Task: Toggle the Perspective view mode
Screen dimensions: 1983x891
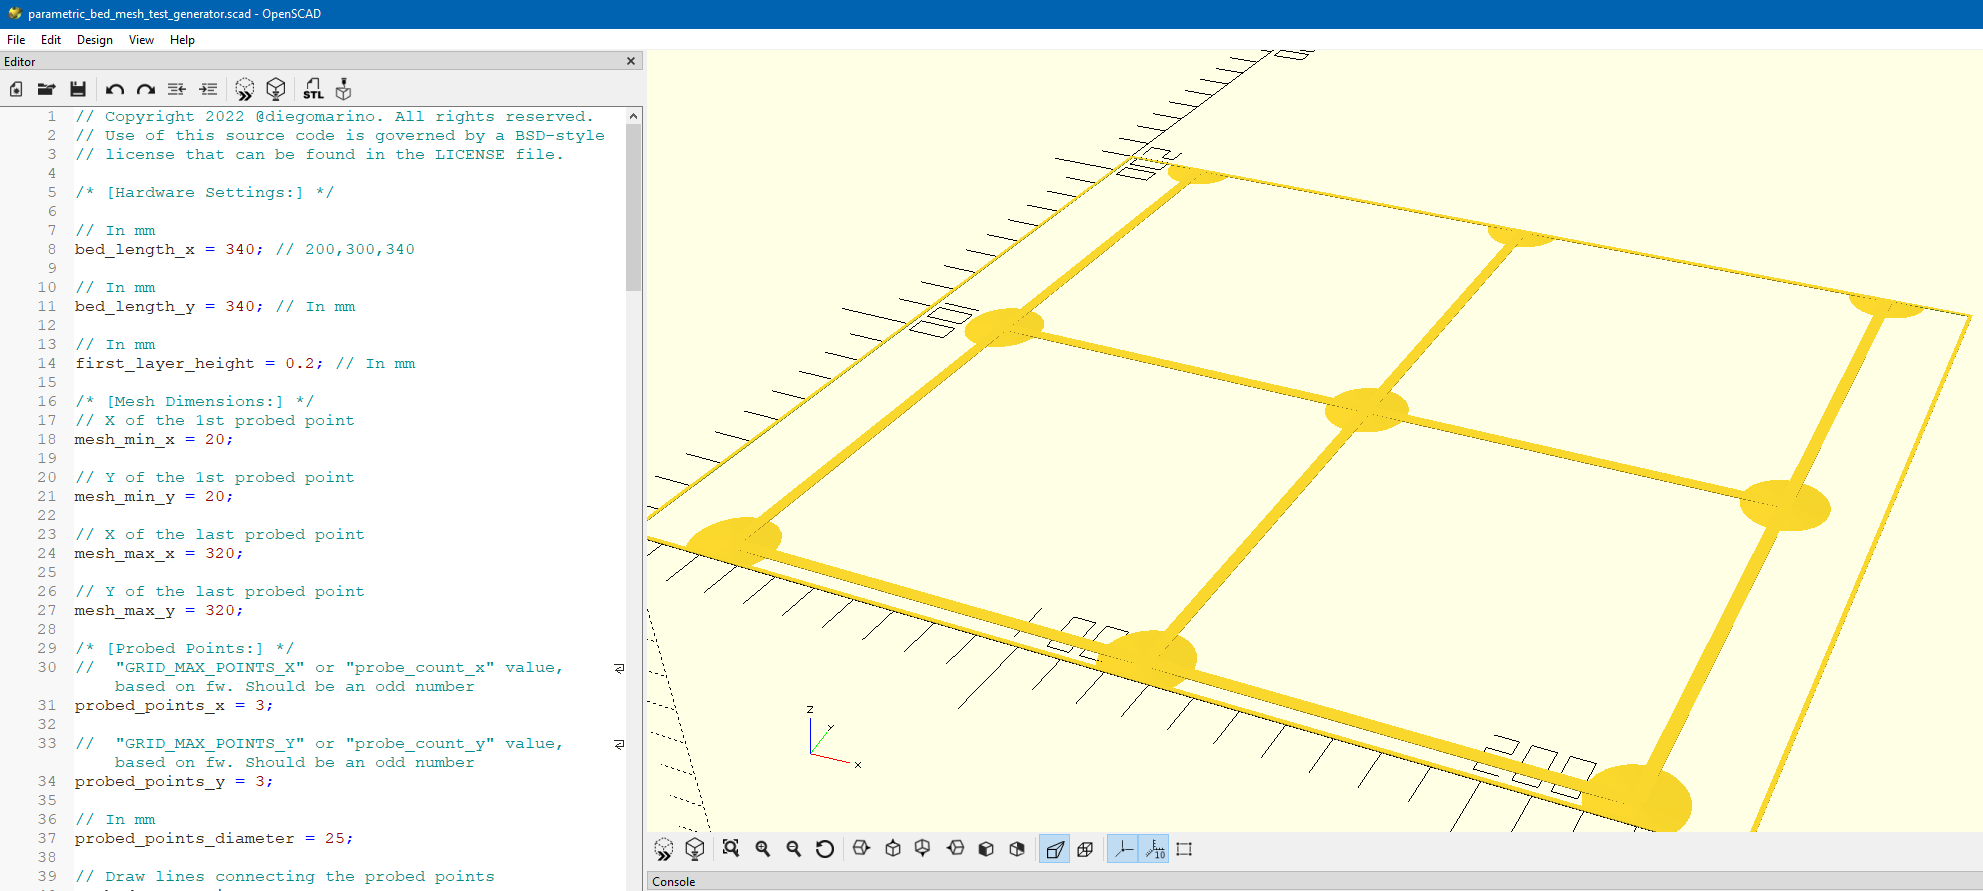Action: (1054, 849)
